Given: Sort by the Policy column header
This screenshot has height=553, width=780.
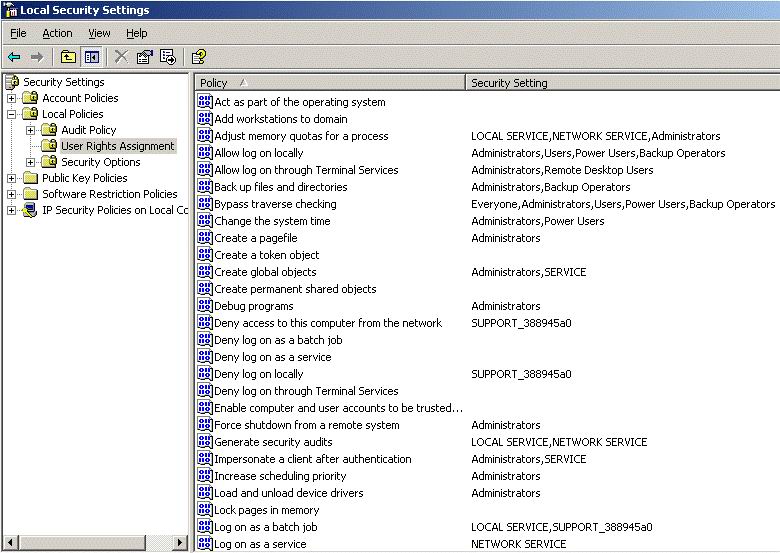Looking at the screenshot, I should [x=330, y=83].
